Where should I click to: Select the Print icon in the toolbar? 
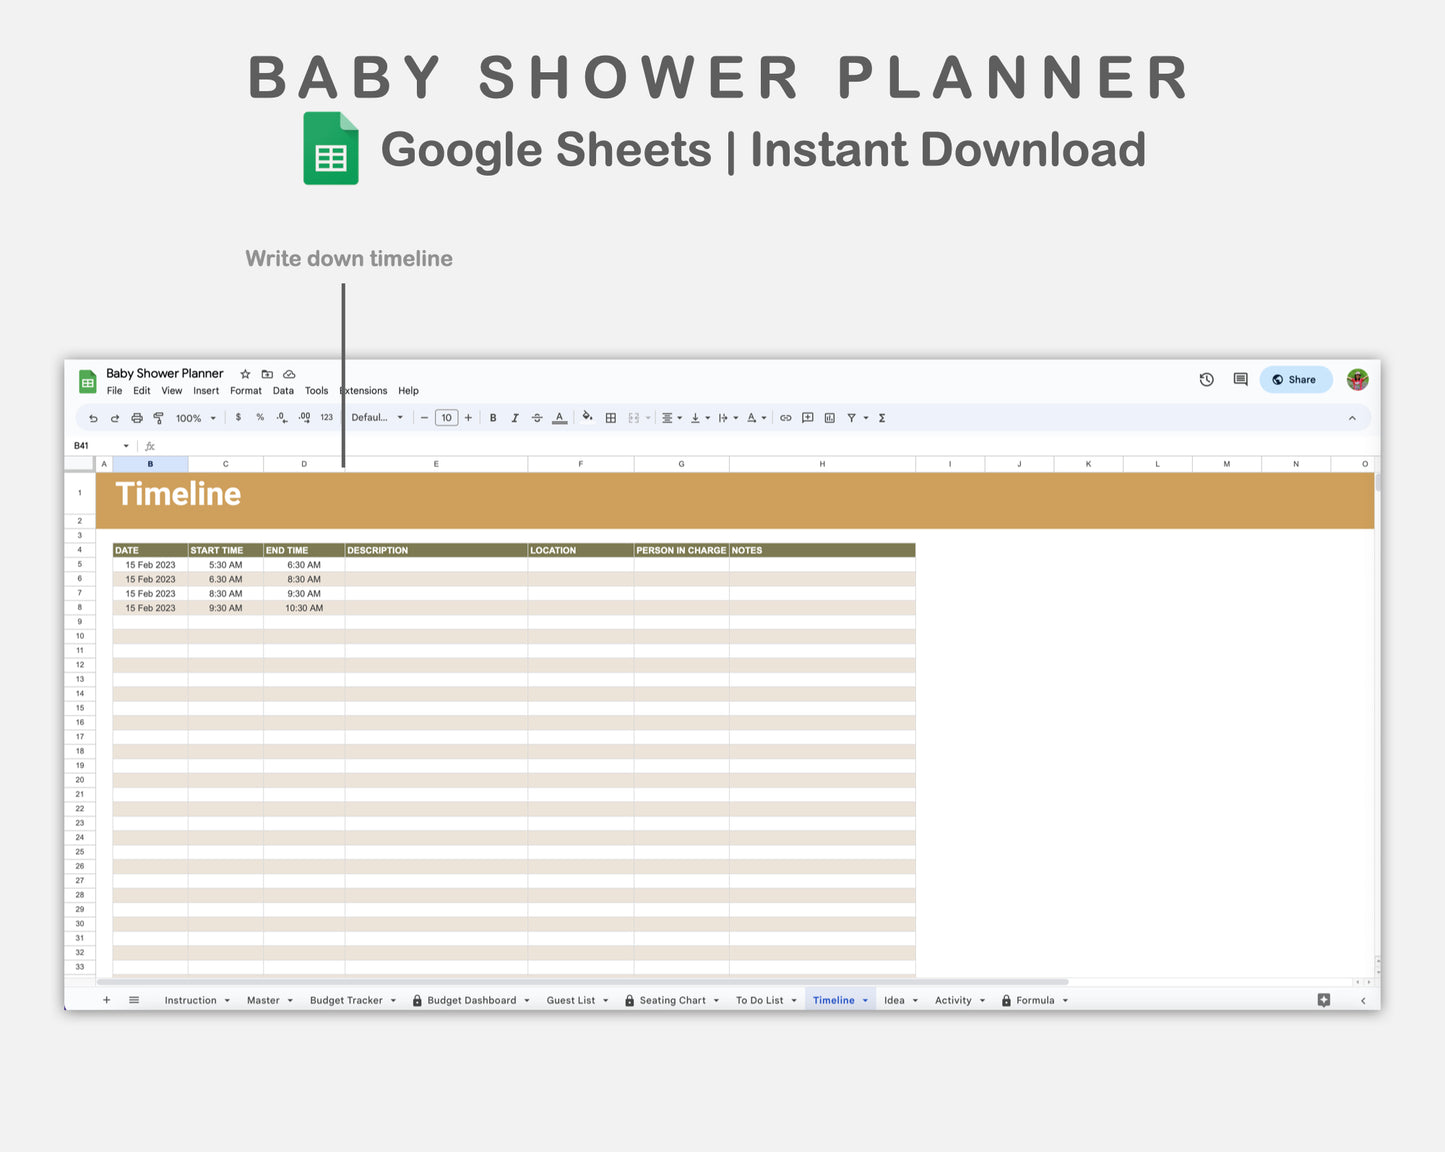135,417
